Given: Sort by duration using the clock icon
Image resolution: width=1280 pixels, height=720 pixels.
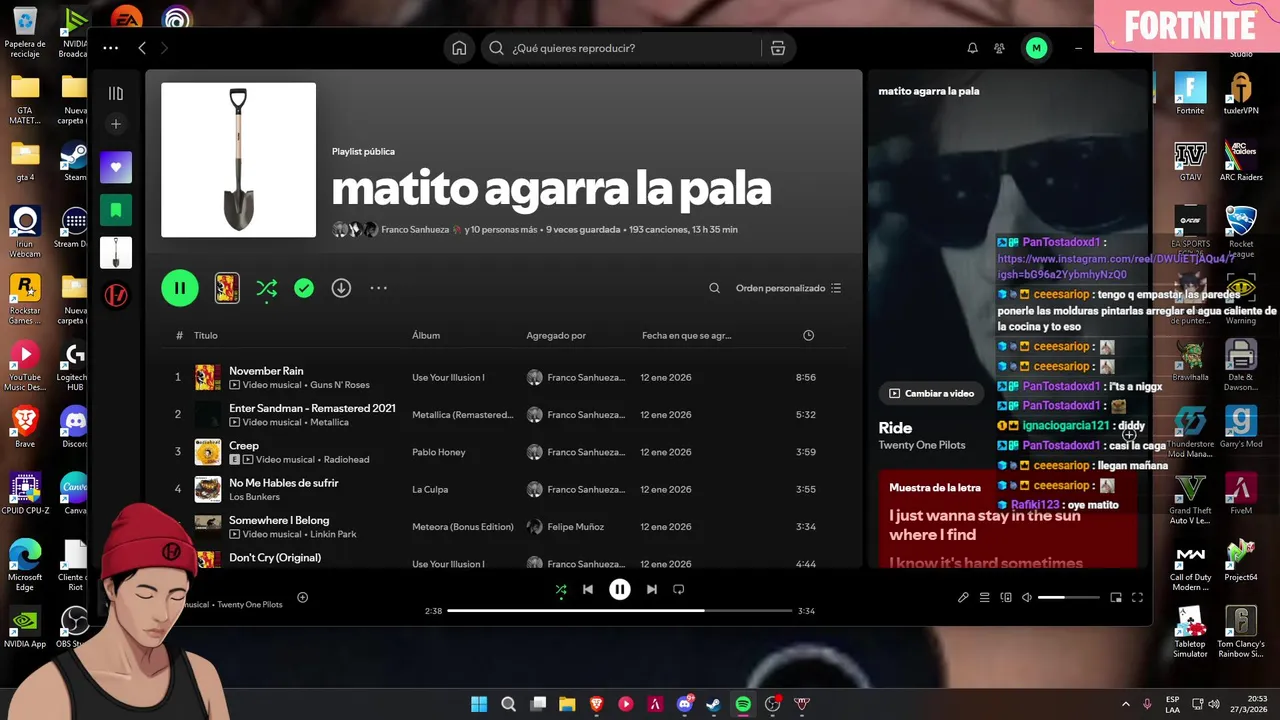Looking at the screenshot, I should 808,336.
